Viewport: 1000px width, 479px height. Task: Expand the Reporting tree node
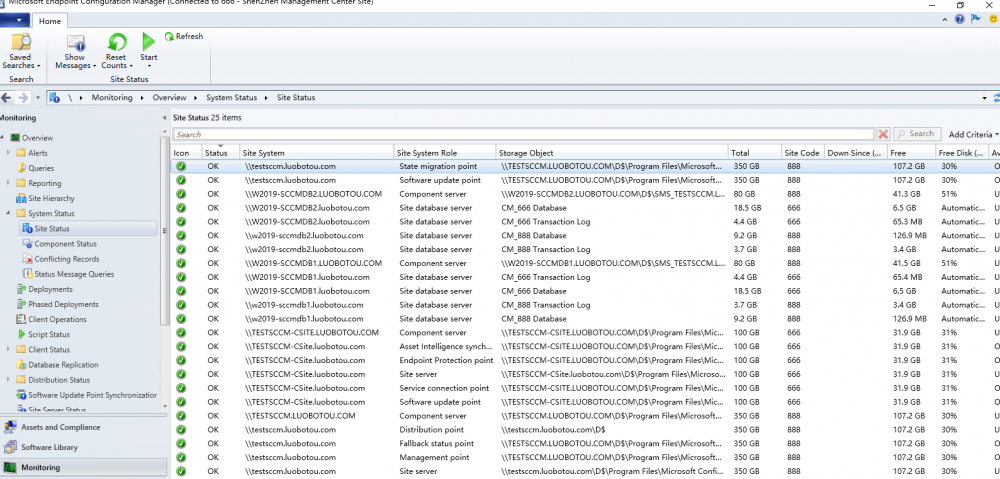click(x=8, y=183)
